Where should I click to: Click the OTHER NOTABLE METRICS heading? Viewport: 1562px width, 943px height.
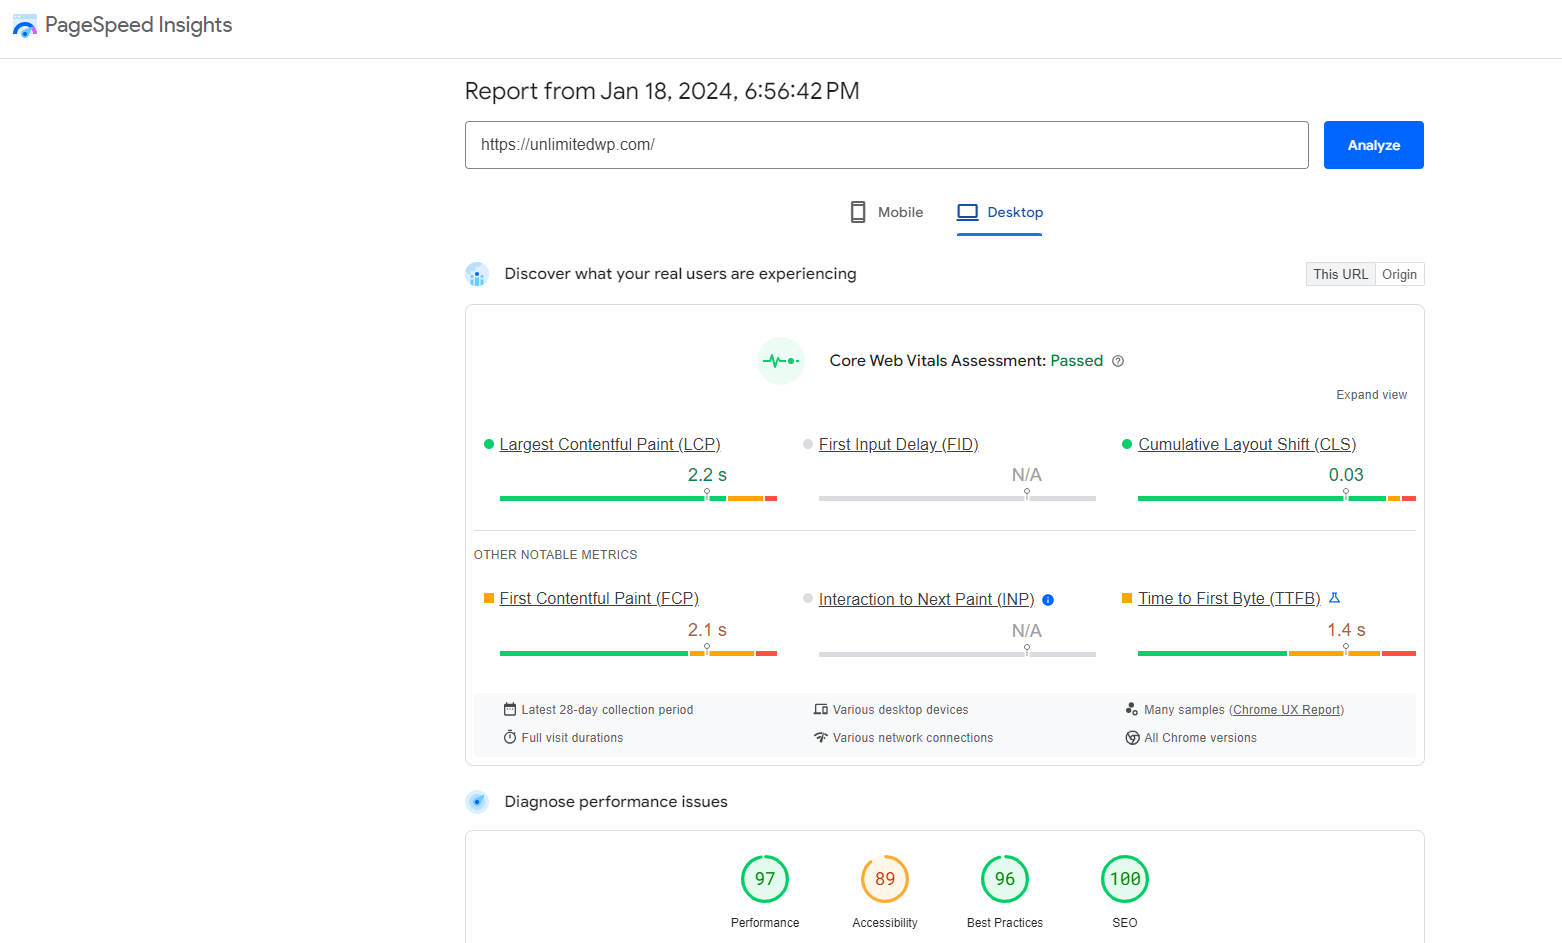click(x=555, y=555)
